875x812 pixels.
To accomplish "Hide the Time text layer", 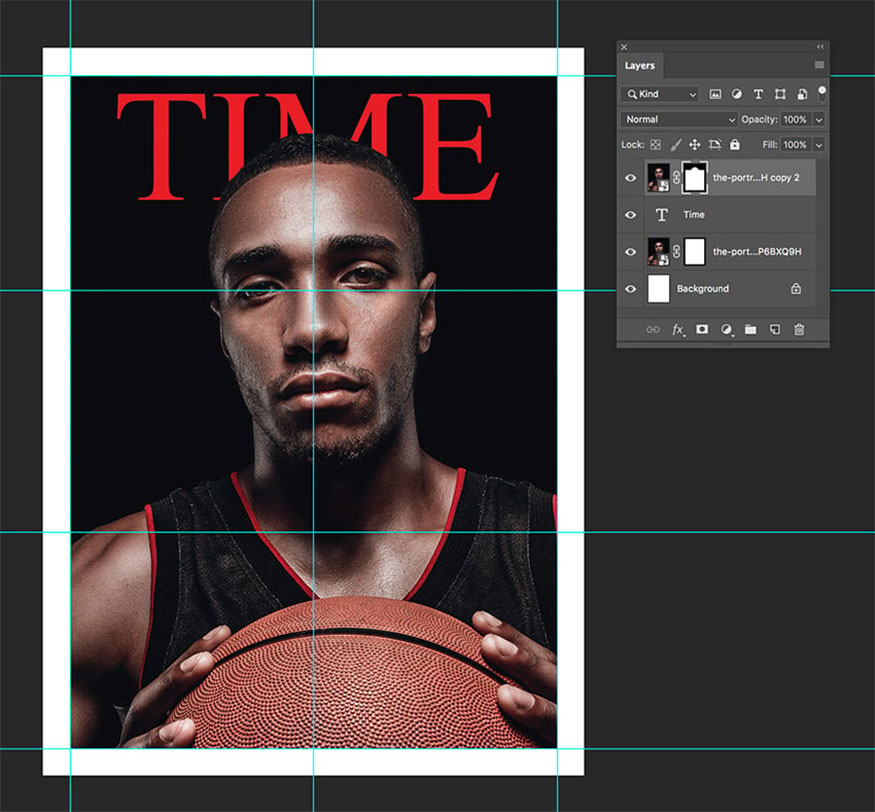I will (x=631, y=215).
